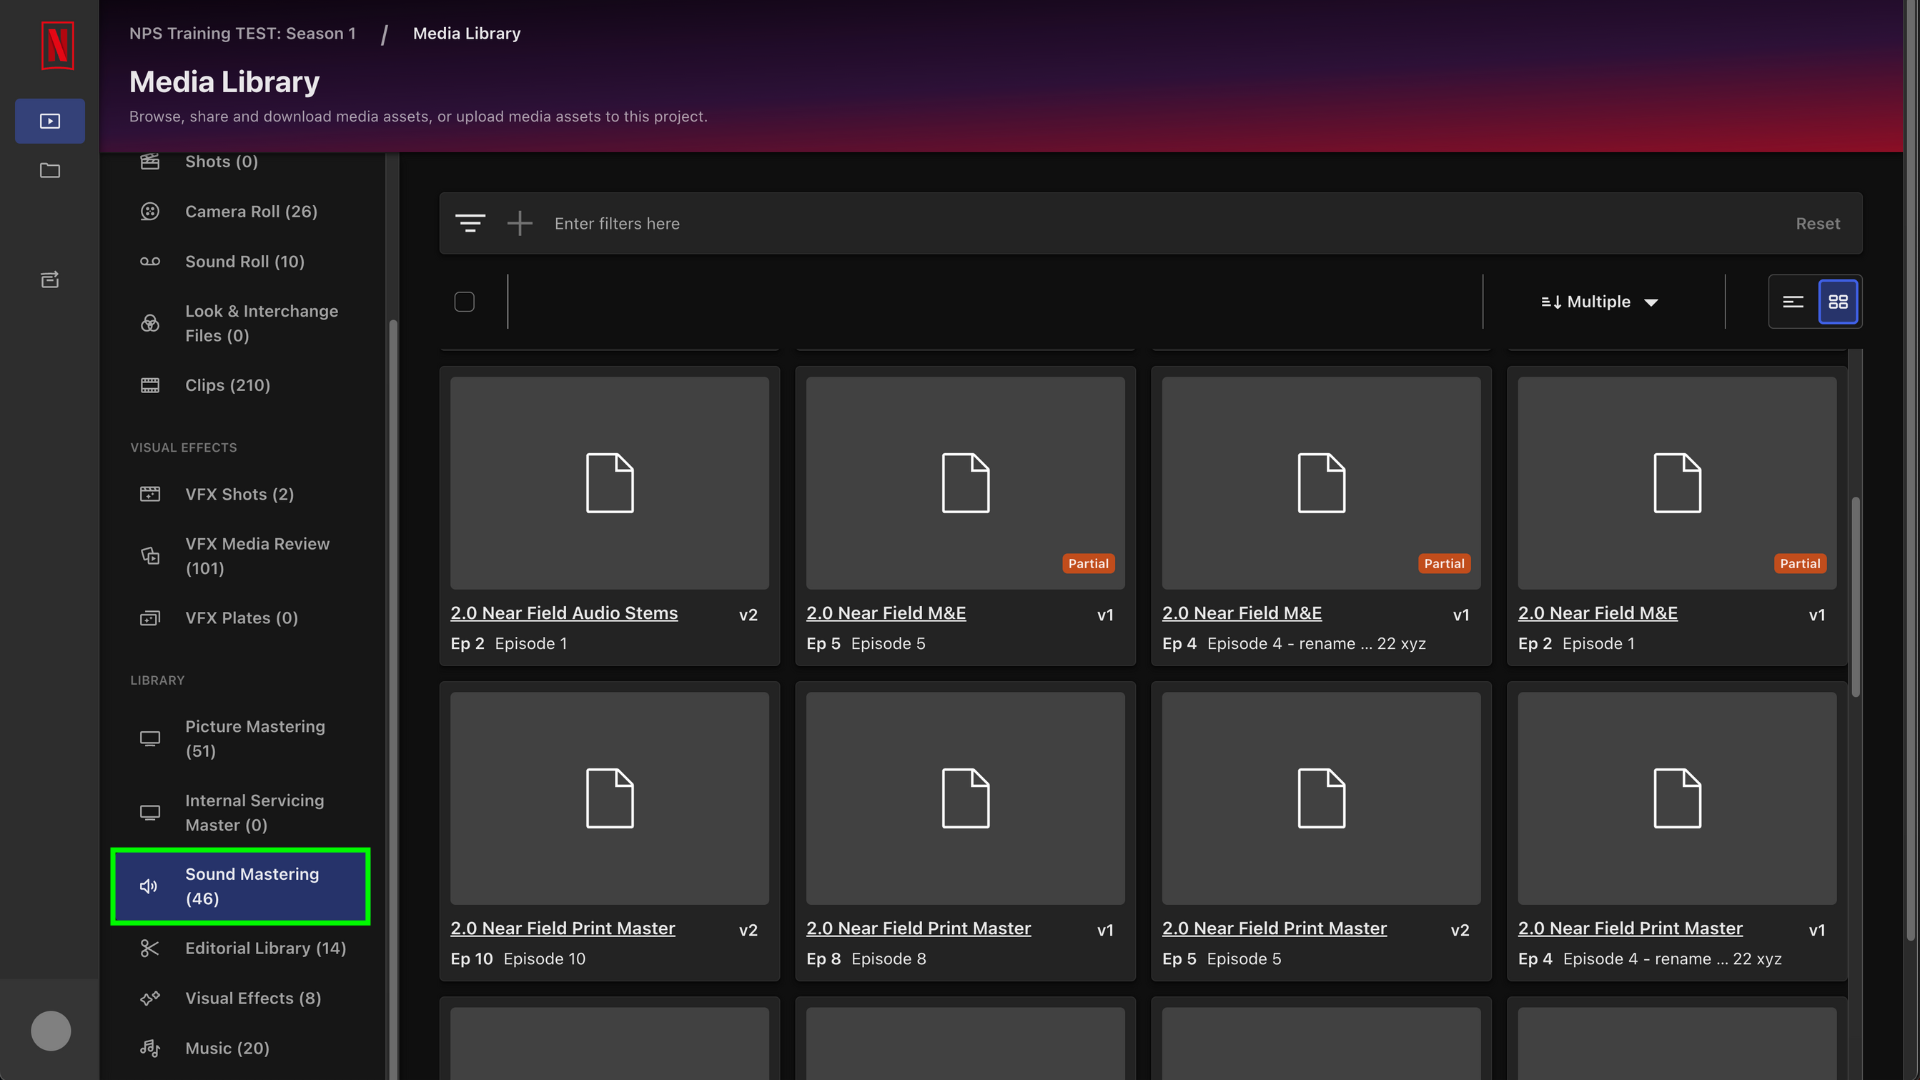Viewport: 1920px width, 1080px height.
Task: Click the sort dropdown arrow
Action: [x=1651, y=303]
